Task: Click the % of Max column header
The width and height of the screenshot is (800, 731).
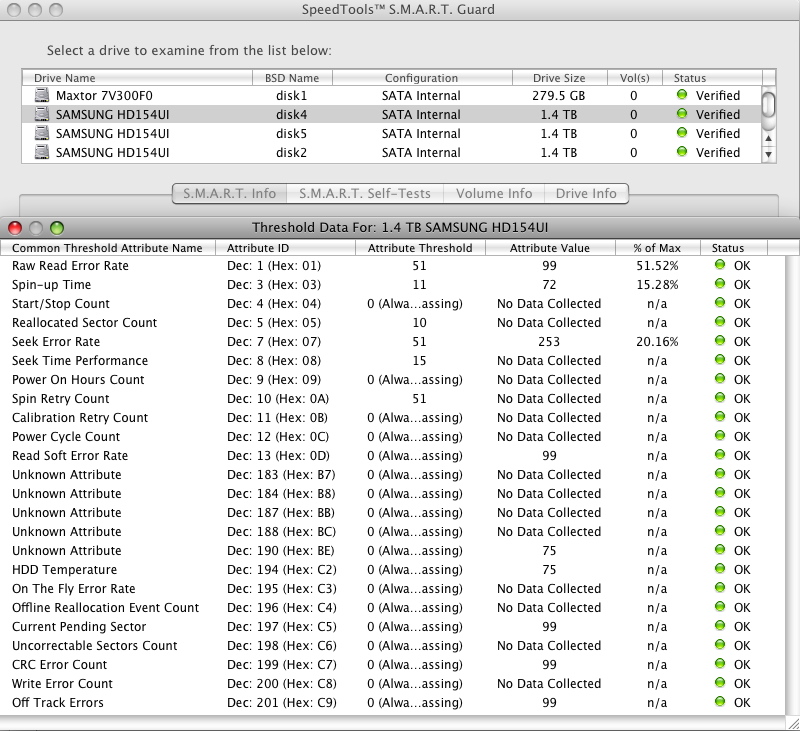Action: (x=657, y=248)
